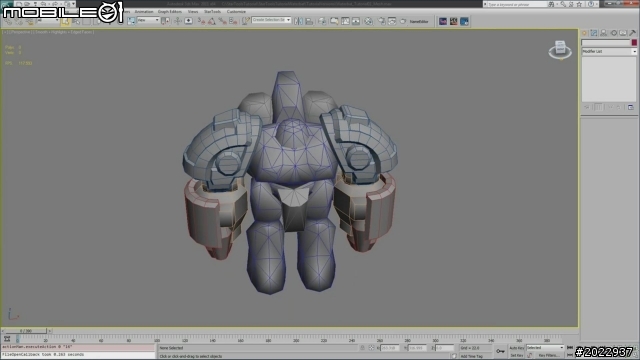Click the viewport Perspective label
The image size is (640, 360).
[x=20, y=32]
